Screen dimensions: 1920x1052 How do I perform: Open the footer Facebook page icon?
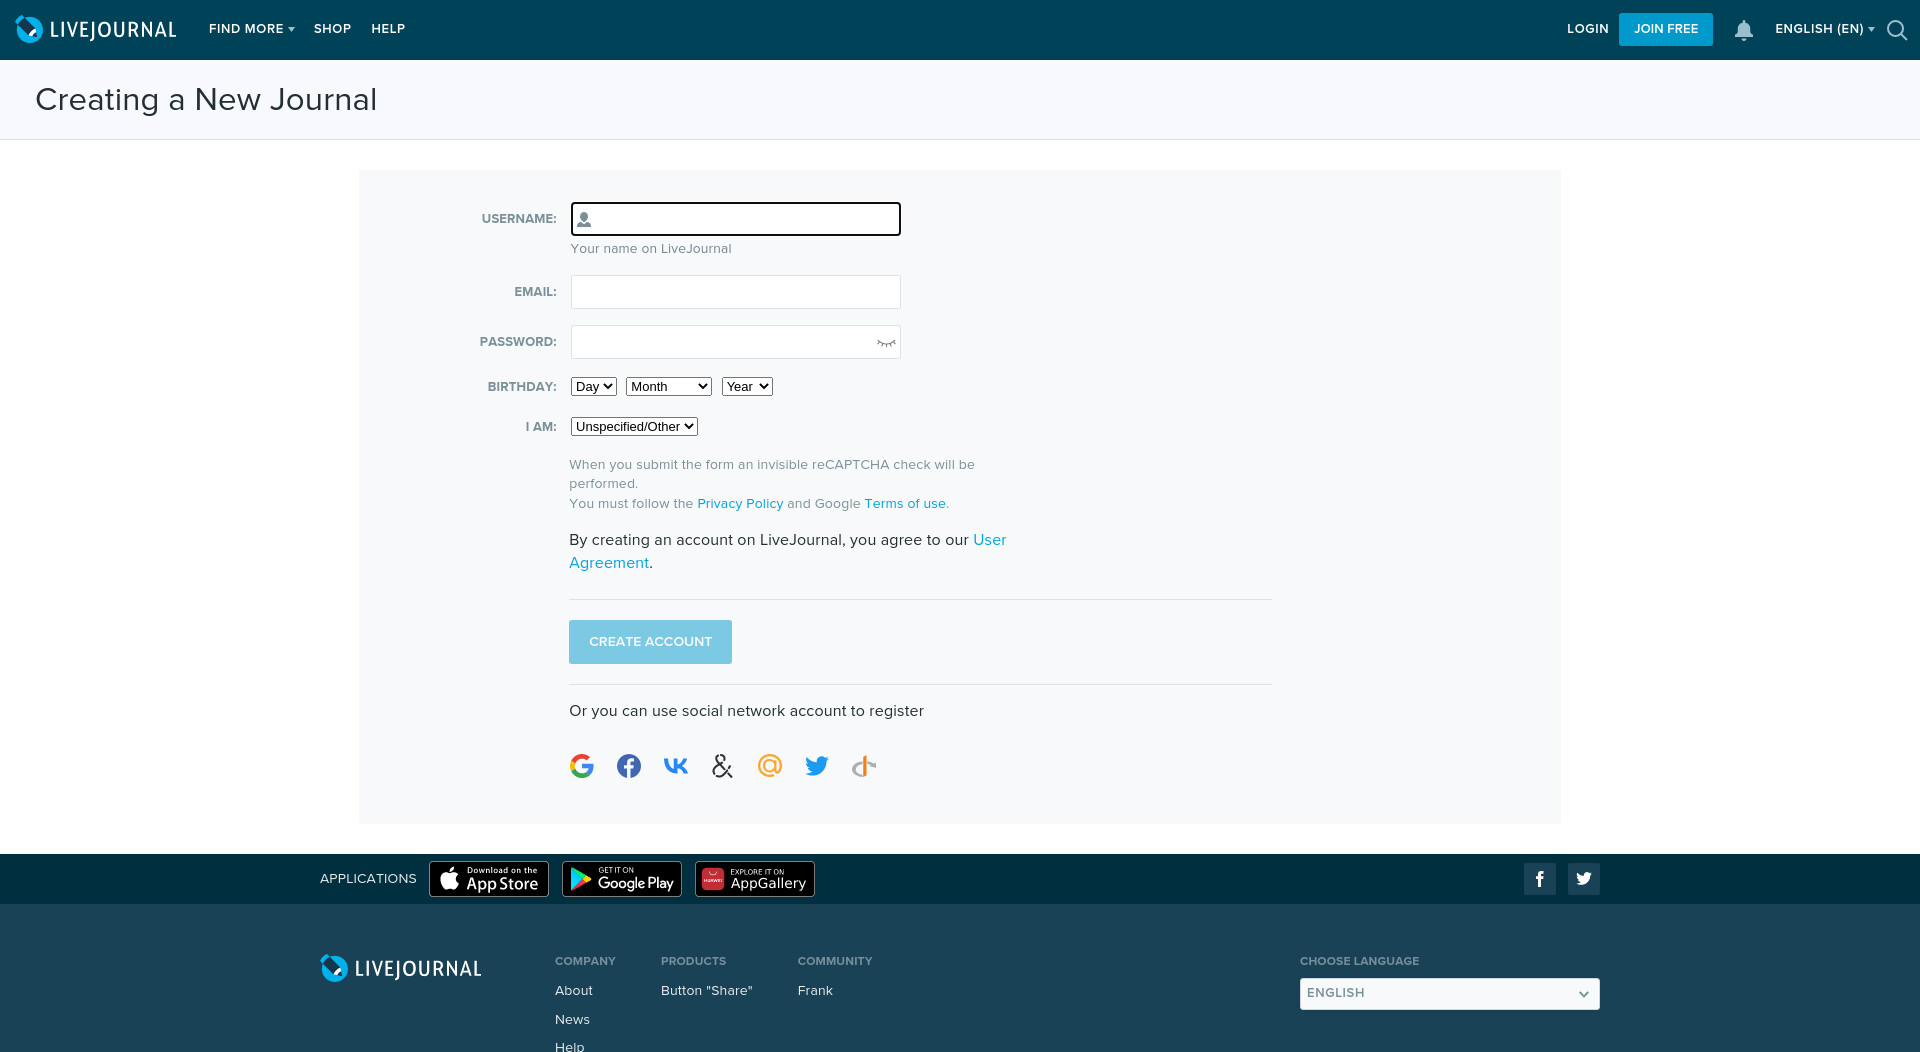1540,879
